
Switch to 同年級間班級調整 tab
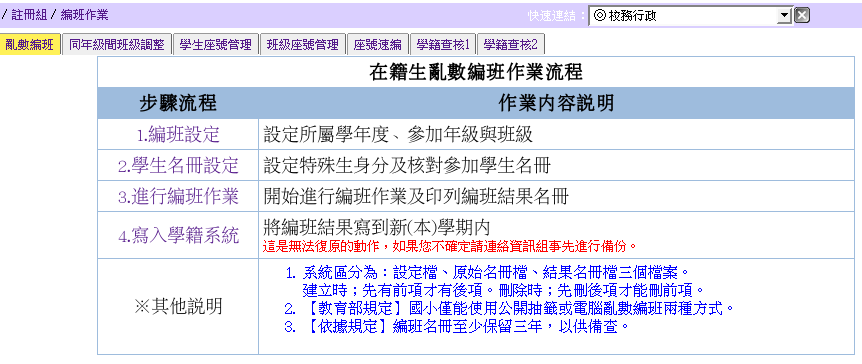pos(117,45)
